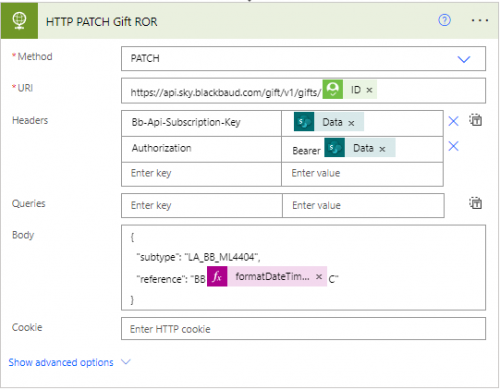Click the HTTP action globe icon
The height and width of the screenshot is (390, 500).
(19, 21)
